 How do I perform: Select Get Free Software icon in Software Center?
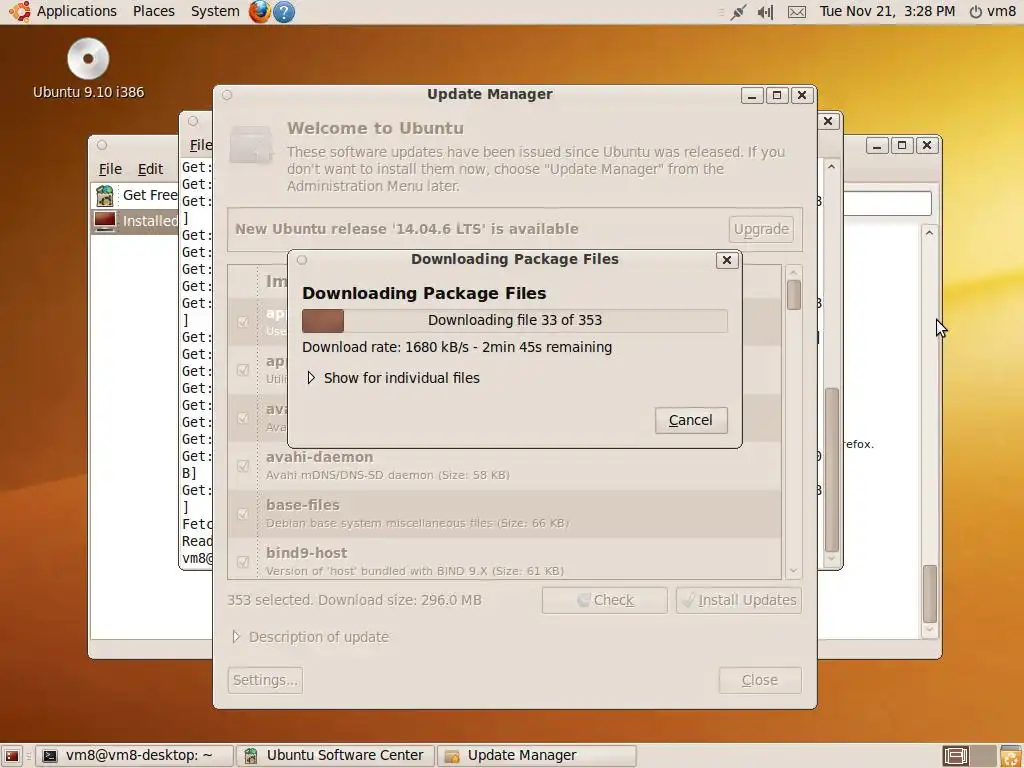click(x=104, y=195)
